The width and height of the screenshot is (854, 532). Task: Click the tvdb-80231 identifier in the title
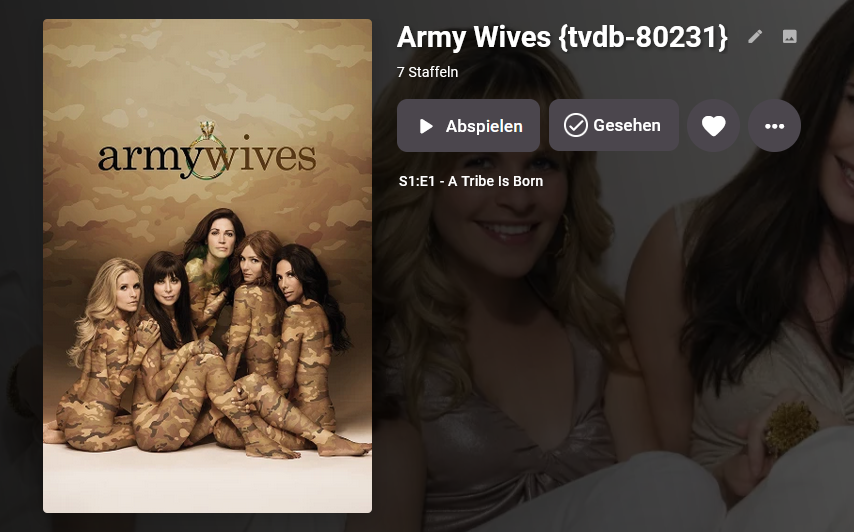click(x=643, y=37)
